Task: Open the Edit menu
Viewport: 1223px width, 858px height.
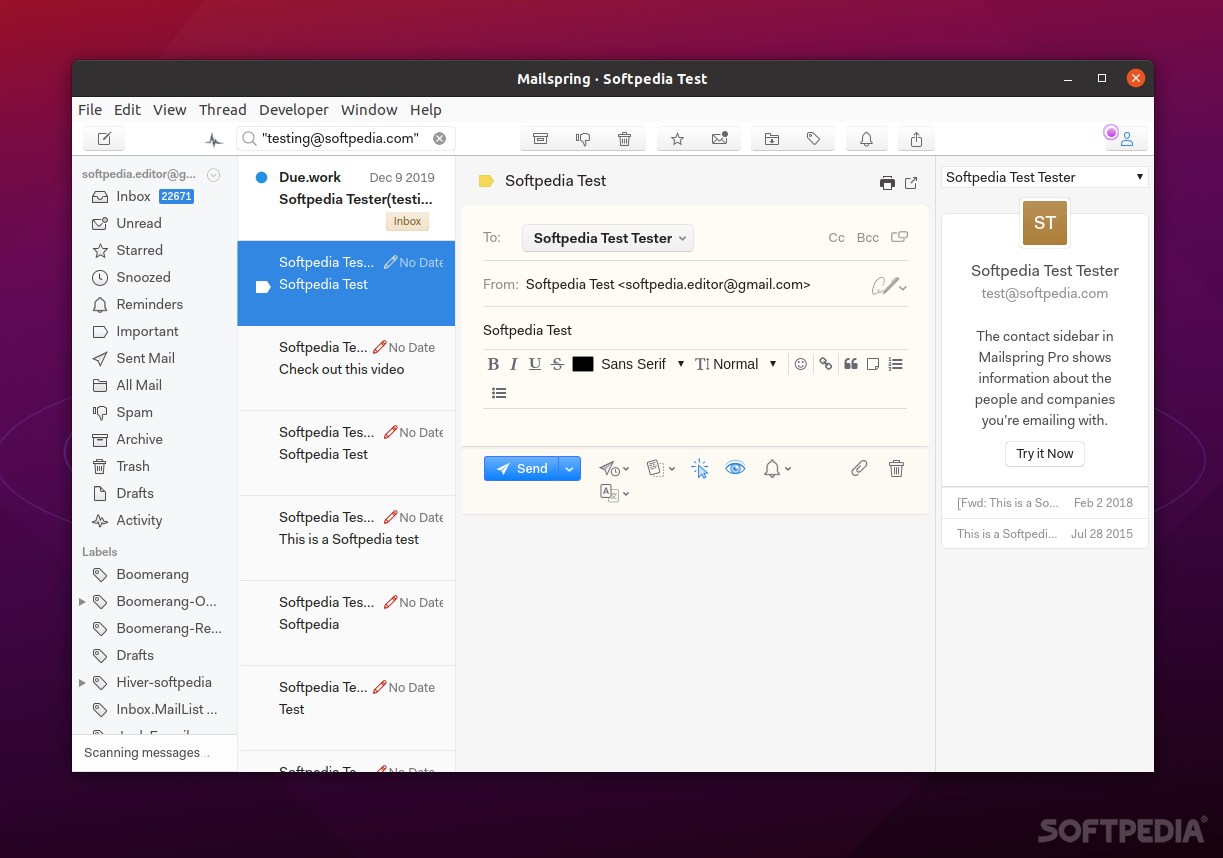Action: (x=127, y=110)
